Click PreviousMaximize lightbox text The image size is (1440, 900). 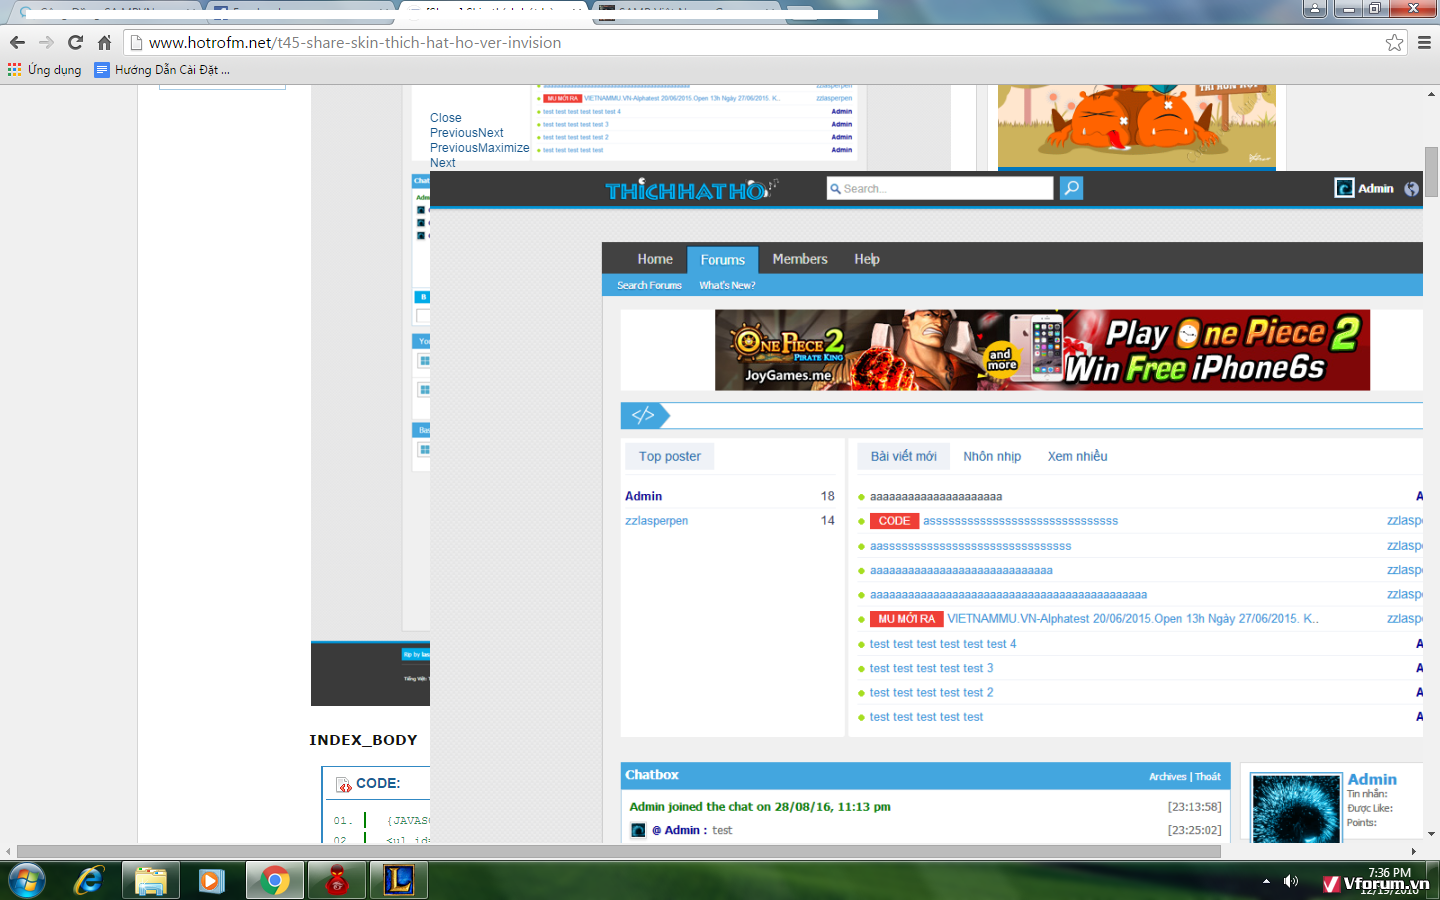[479, 148]
